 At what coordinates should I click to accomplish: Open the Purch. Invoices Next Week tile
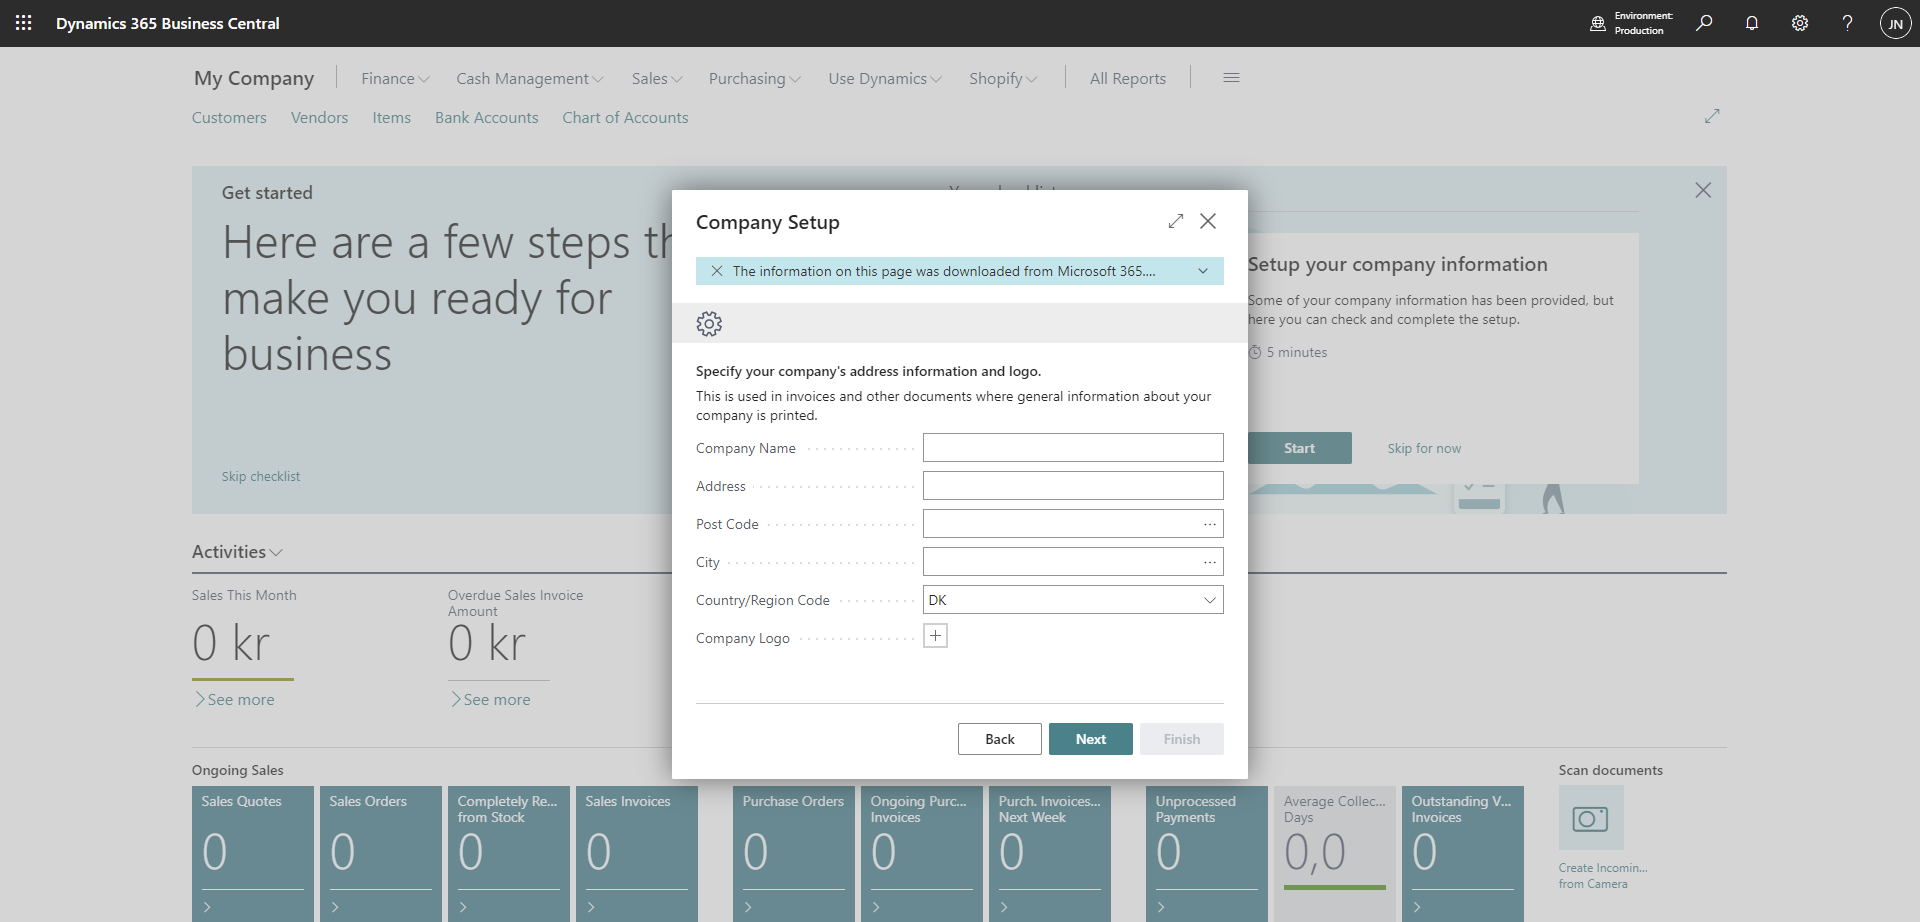click(x=1050, y=854)
